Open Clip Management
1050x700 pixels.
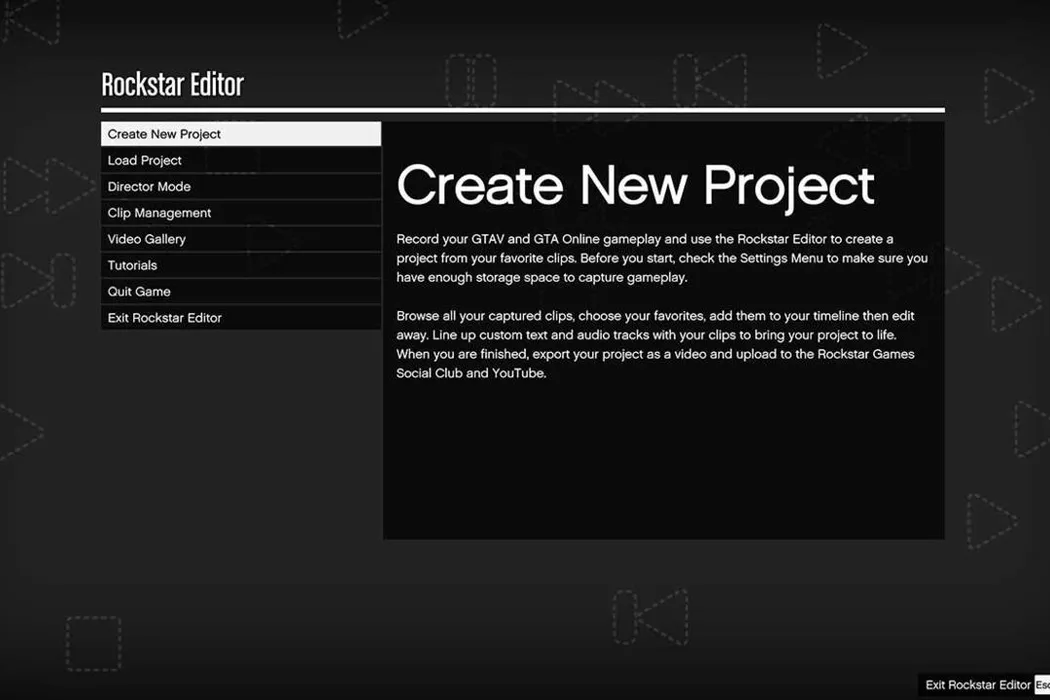(240, 213)
